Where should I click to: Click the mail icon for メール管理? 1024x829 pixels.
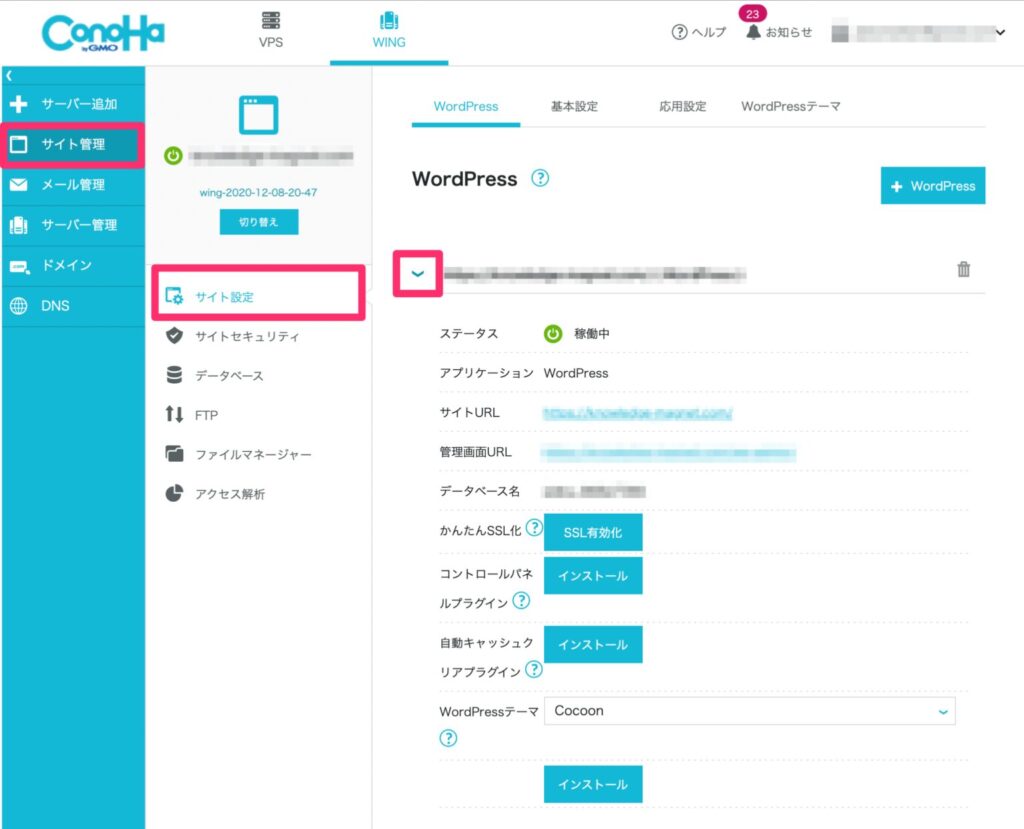(x=19, y=185)
